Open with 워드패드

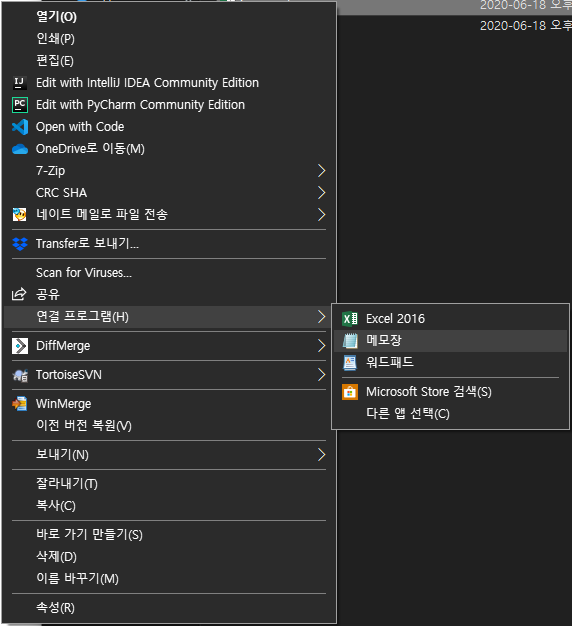pos(450,363)
